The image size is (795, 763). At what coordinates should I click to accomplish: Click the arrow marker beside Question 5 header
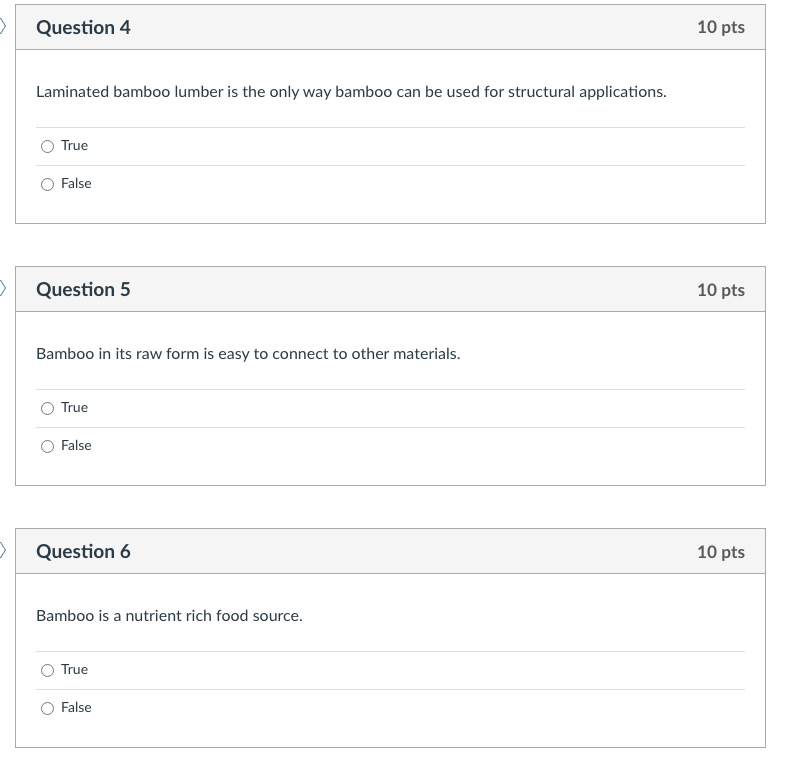3,289
